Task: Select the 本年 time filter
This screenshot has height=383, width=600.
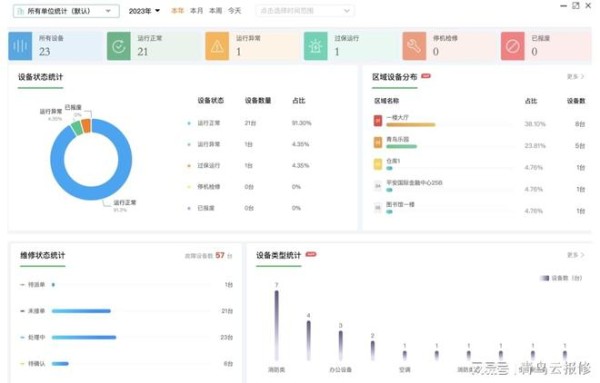Action: tap(177, 11)
